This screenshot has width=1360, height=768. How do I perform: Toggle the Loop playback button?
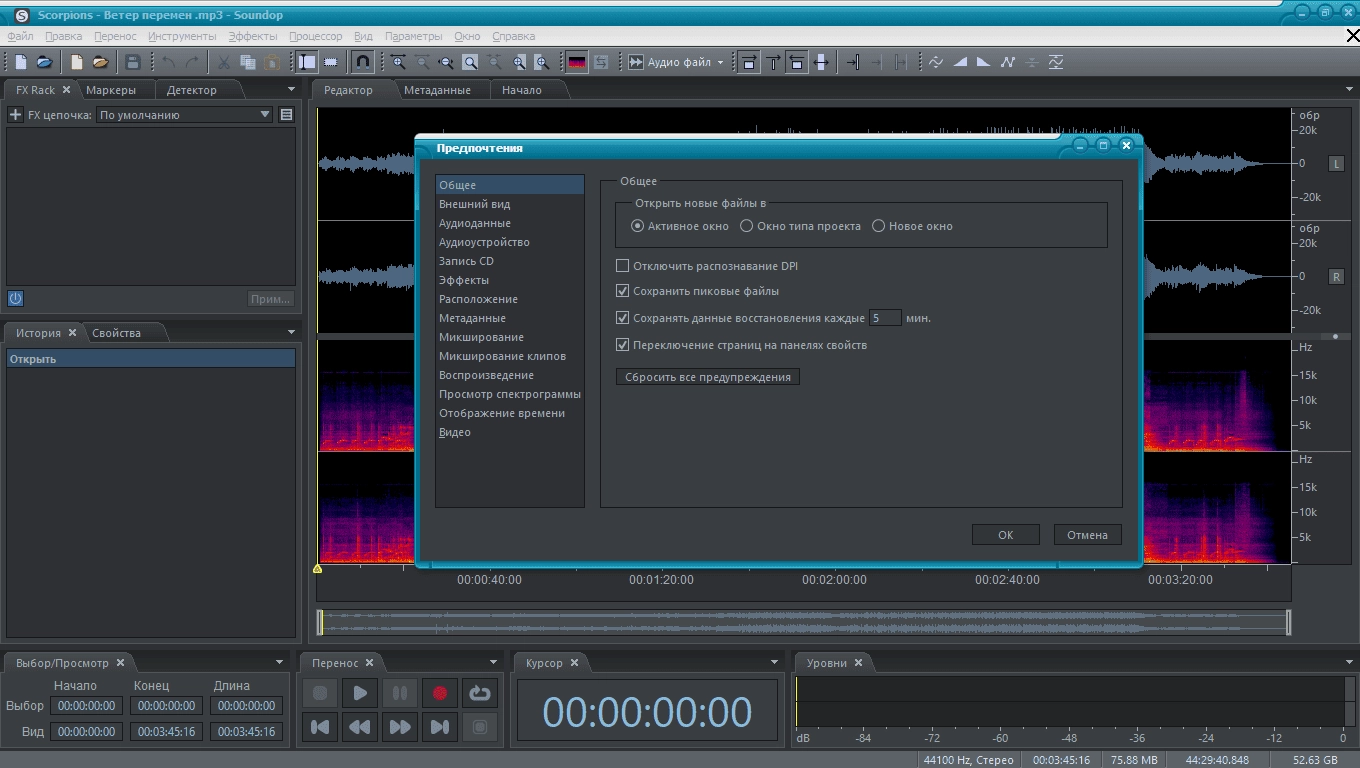(x=480, y=693)
